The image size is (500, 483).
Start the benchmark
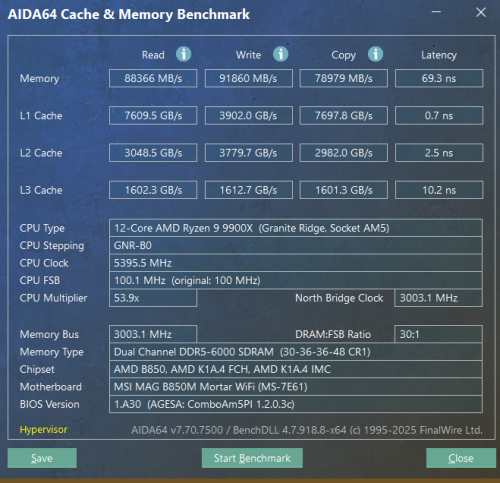point(252,458)
